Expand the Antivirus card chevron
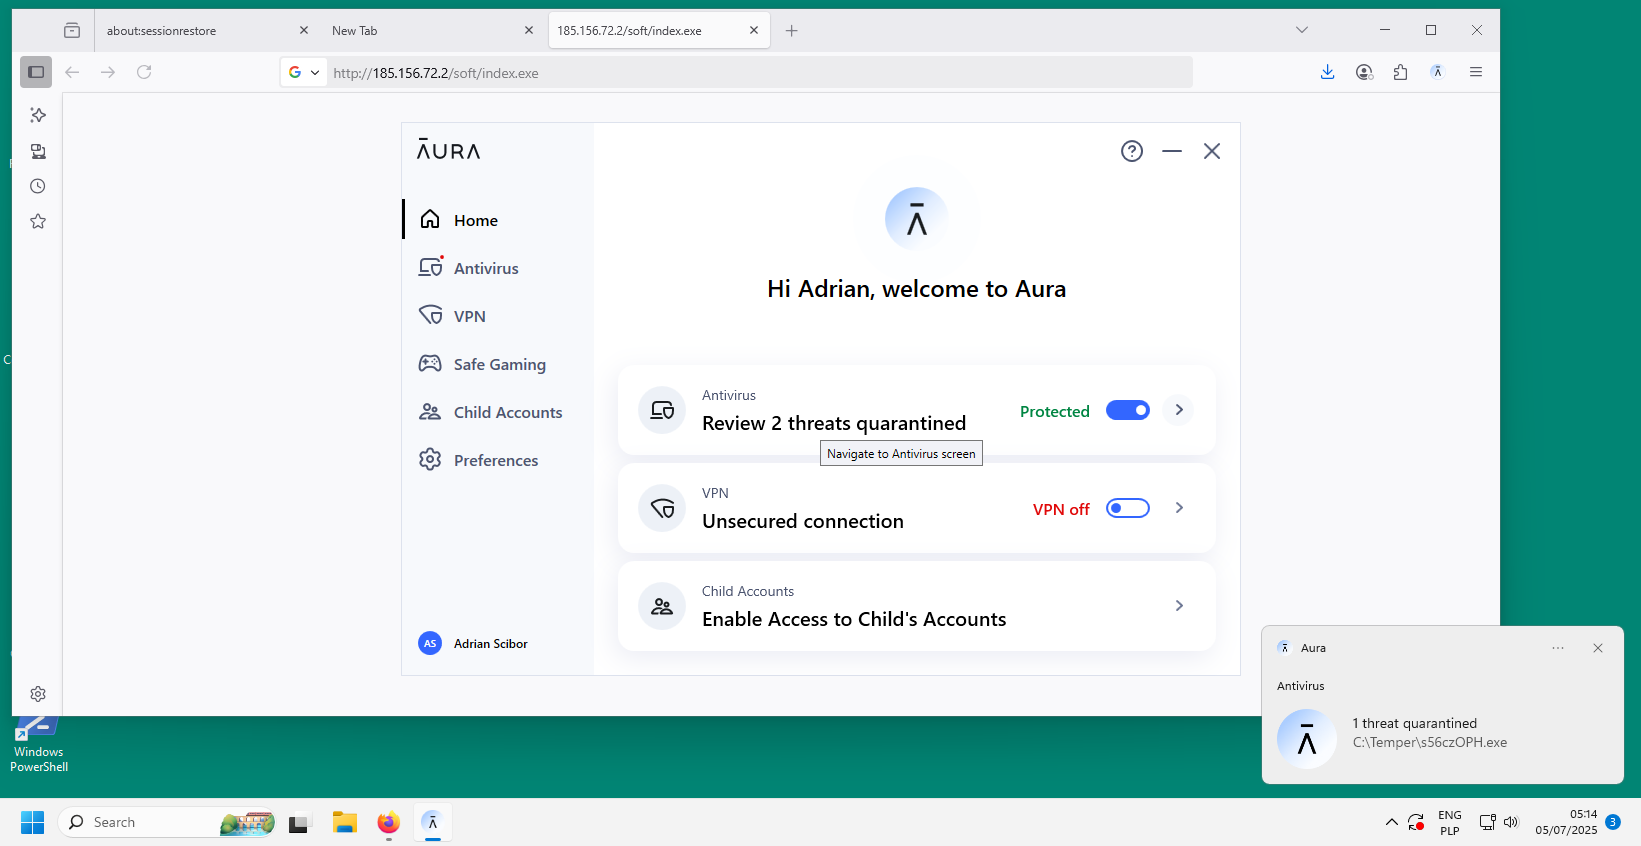The image size is (1641, 846). 1179,410
